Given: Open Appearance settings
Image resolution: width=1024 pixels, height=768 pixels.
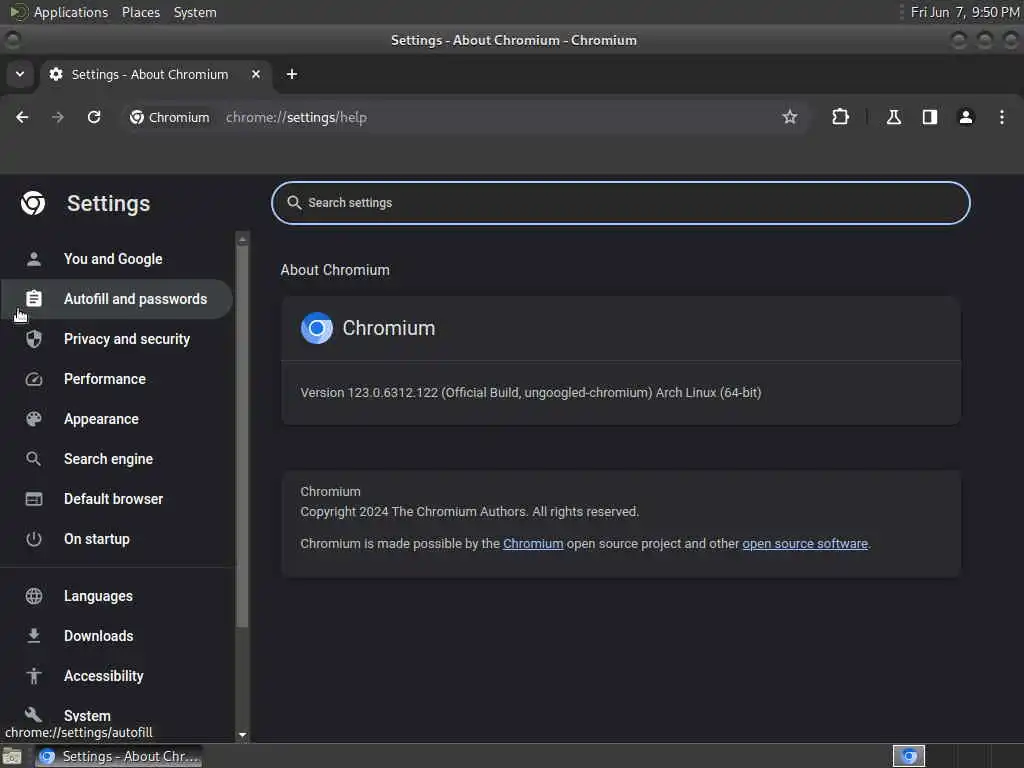Looking at the screenshot, I should coord(116,419).
